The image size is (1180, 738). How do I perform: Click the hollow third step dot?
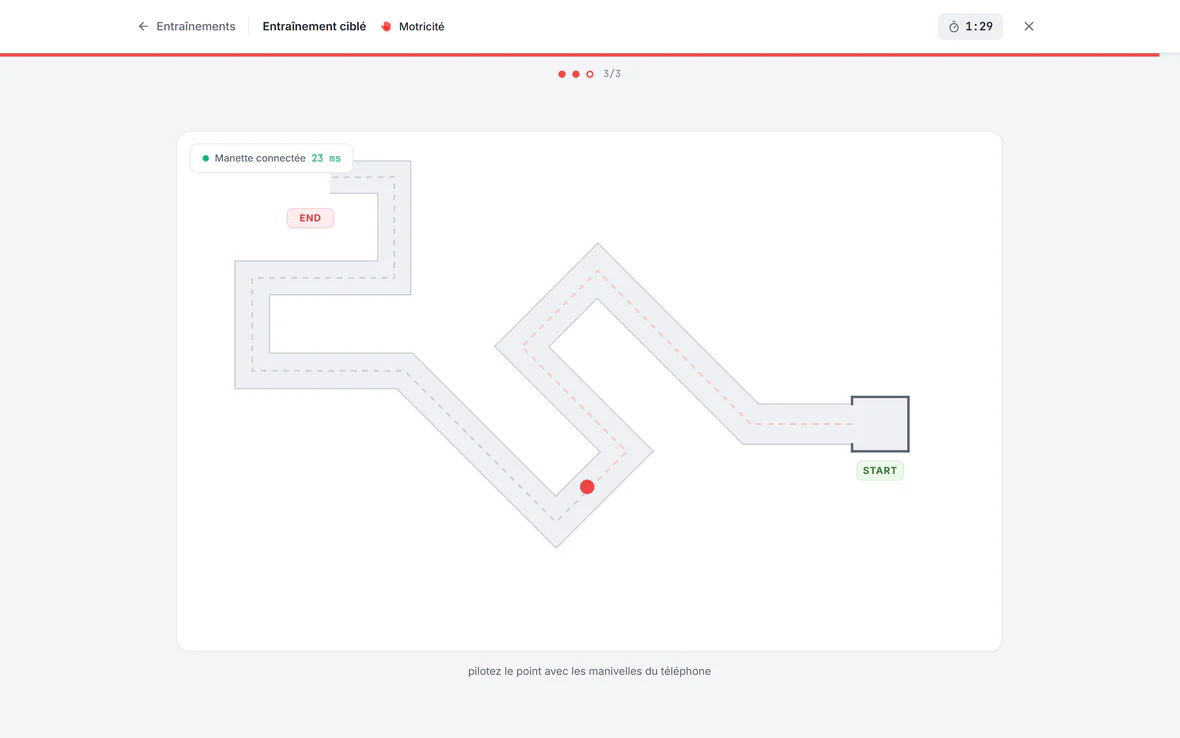(590, 74)
